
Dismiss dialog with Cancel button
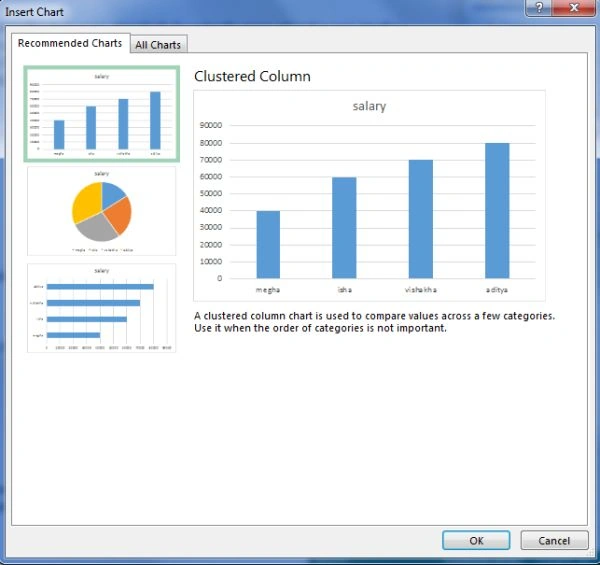554,541
